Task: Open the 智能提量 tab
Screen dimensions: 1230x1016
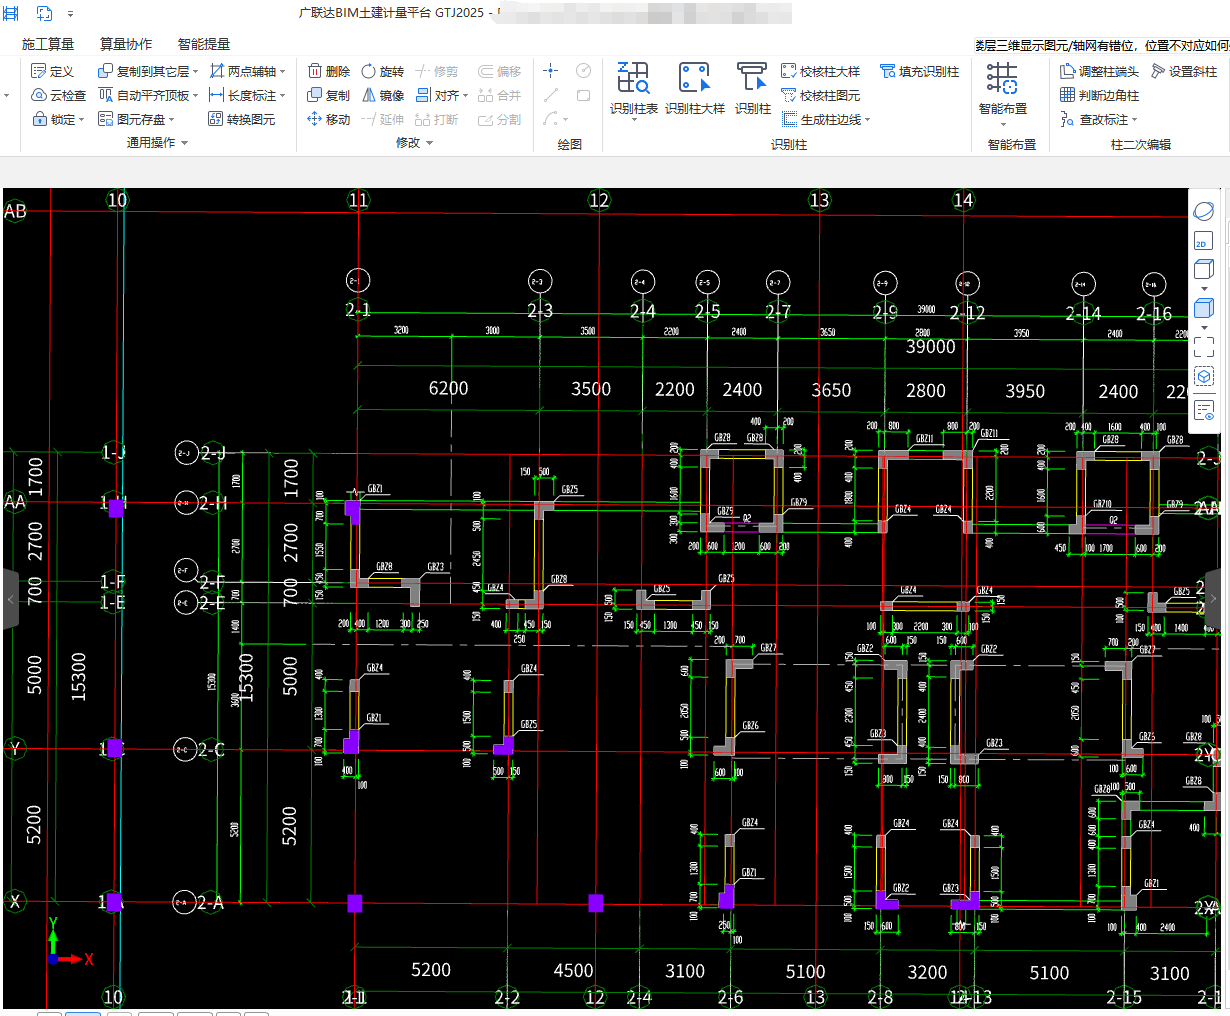Action: (204, 44)
